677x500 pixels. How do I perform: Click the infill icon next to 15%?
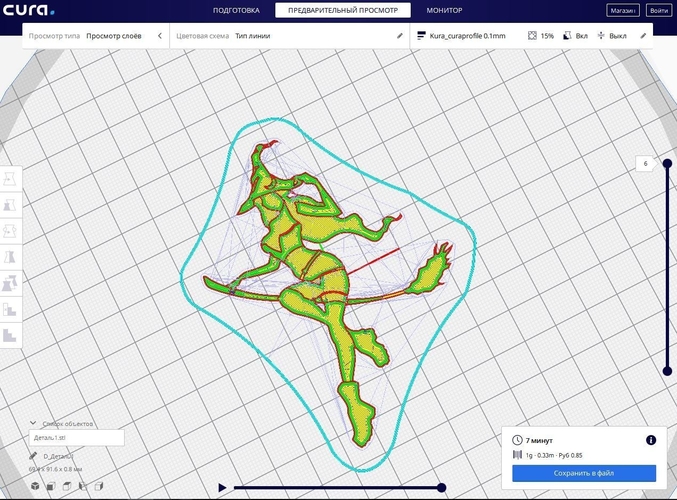tap(532, 36)
